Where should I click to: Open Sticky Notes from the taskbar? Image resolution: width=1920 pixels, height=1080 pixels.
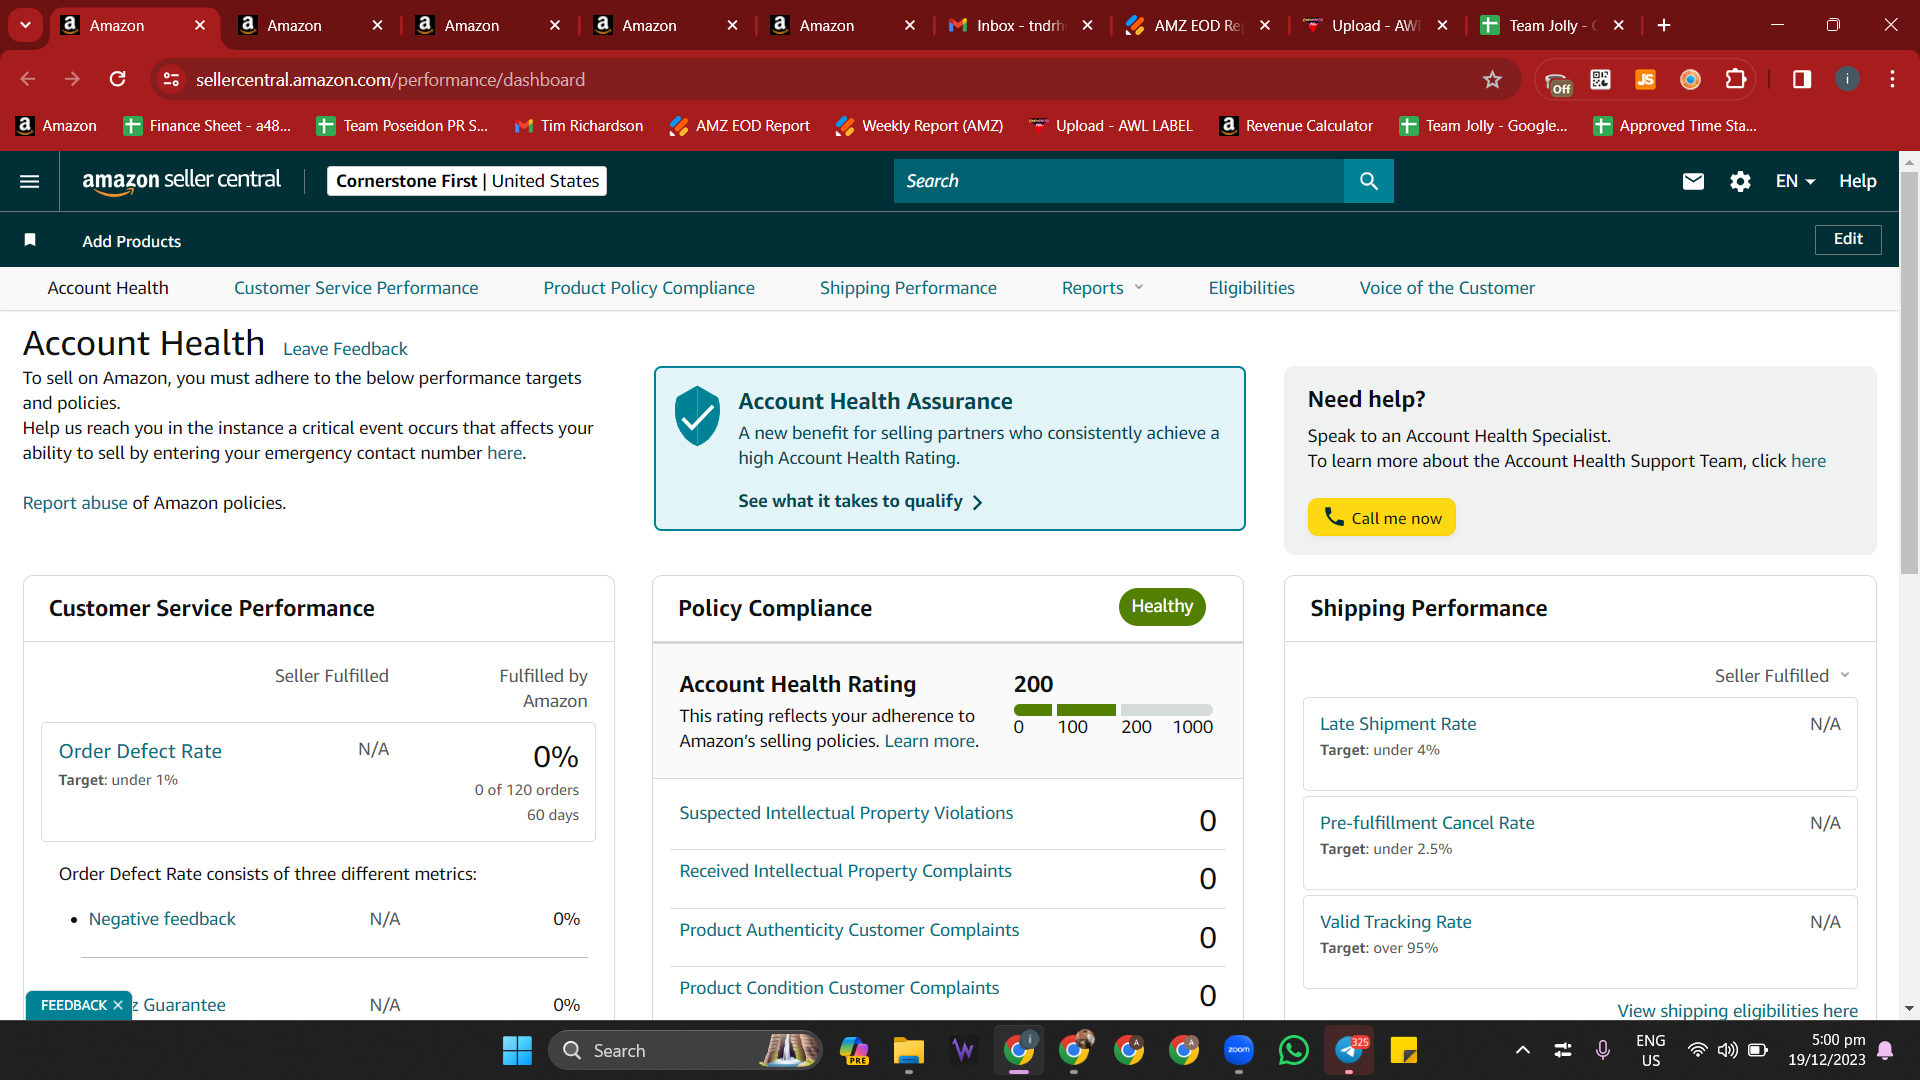point(1404,1051)
